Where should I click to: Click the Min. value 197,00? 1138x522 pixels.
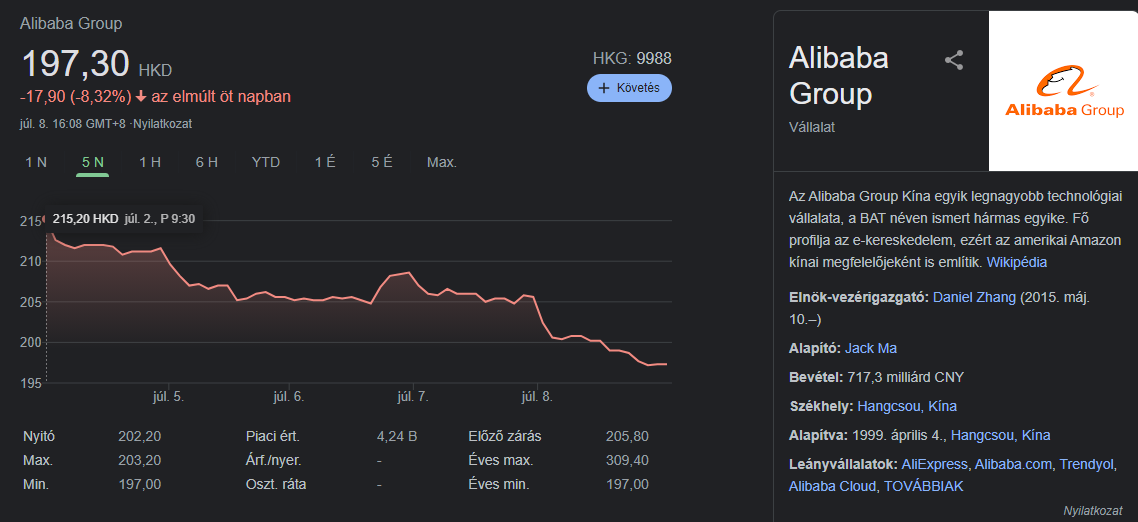point(139,484)
